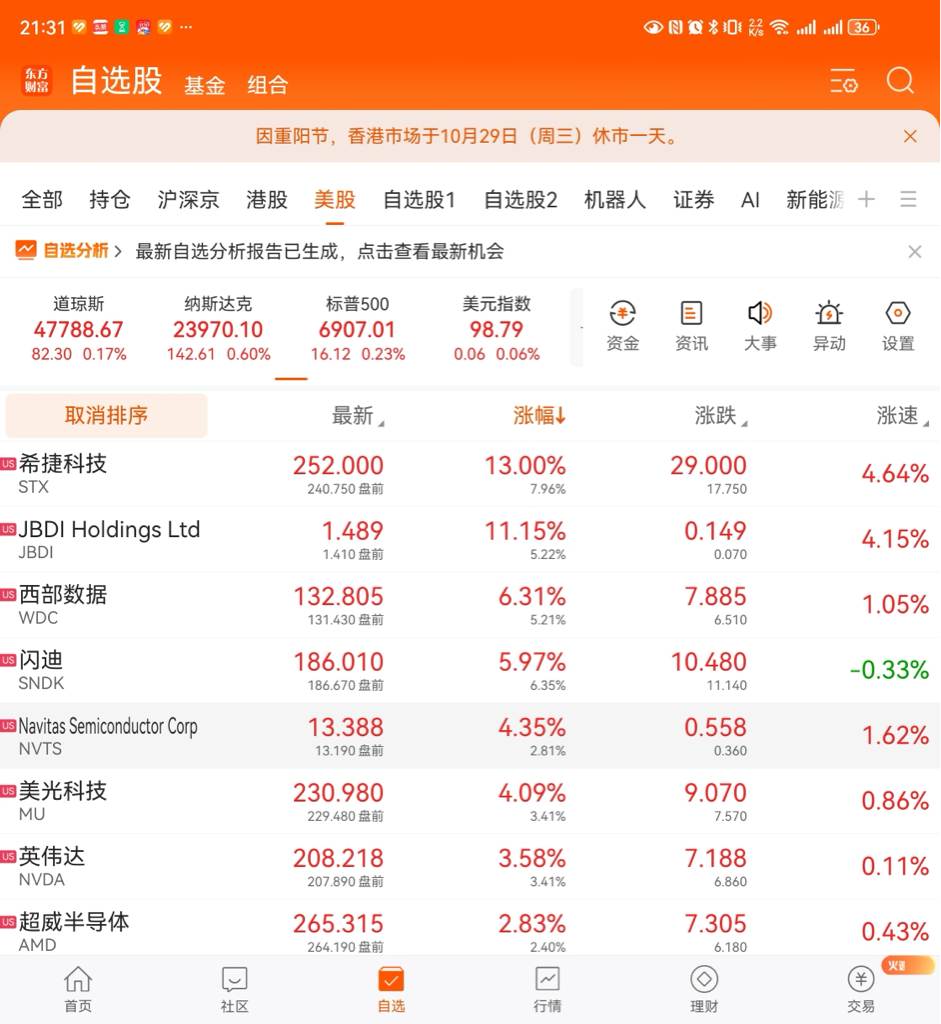Tap the Eastmoney logo icon
Screen dimensions: 941x1024
(x=37, y=80)
